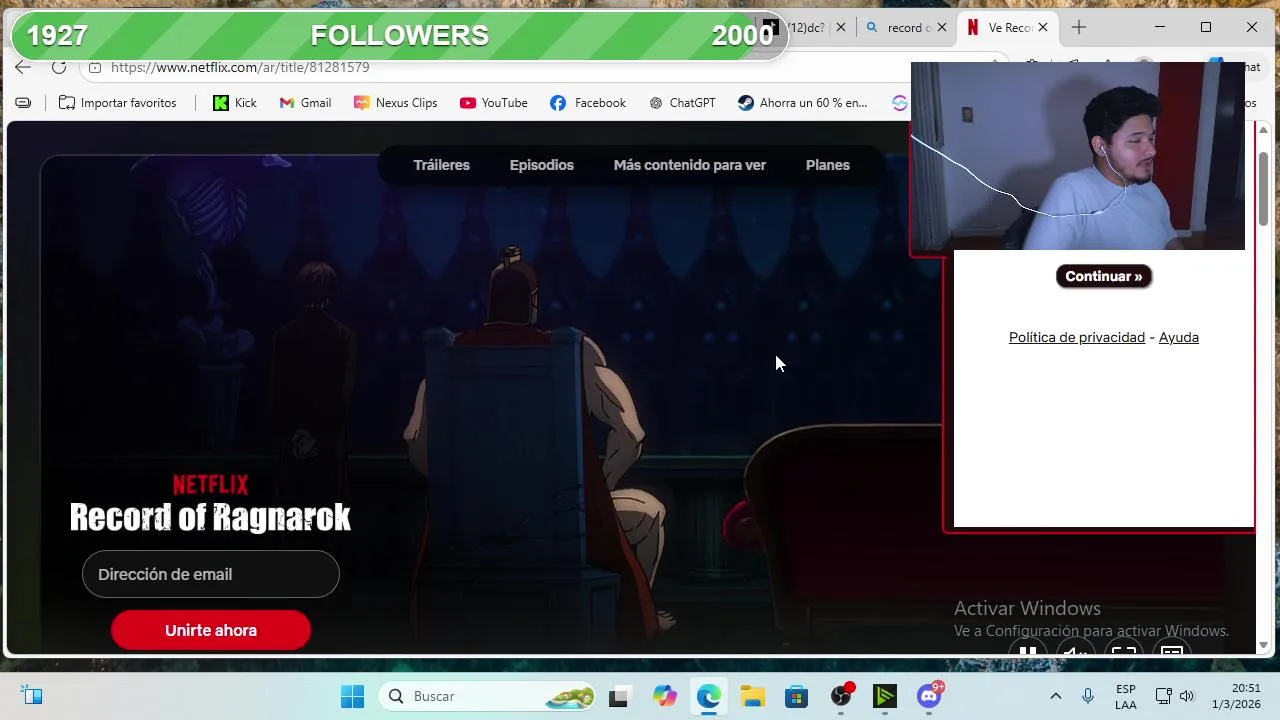Open the swirl-icon bookmark after Ahorra
This screenshot has width=1280, height=720.
coord(899,103)
